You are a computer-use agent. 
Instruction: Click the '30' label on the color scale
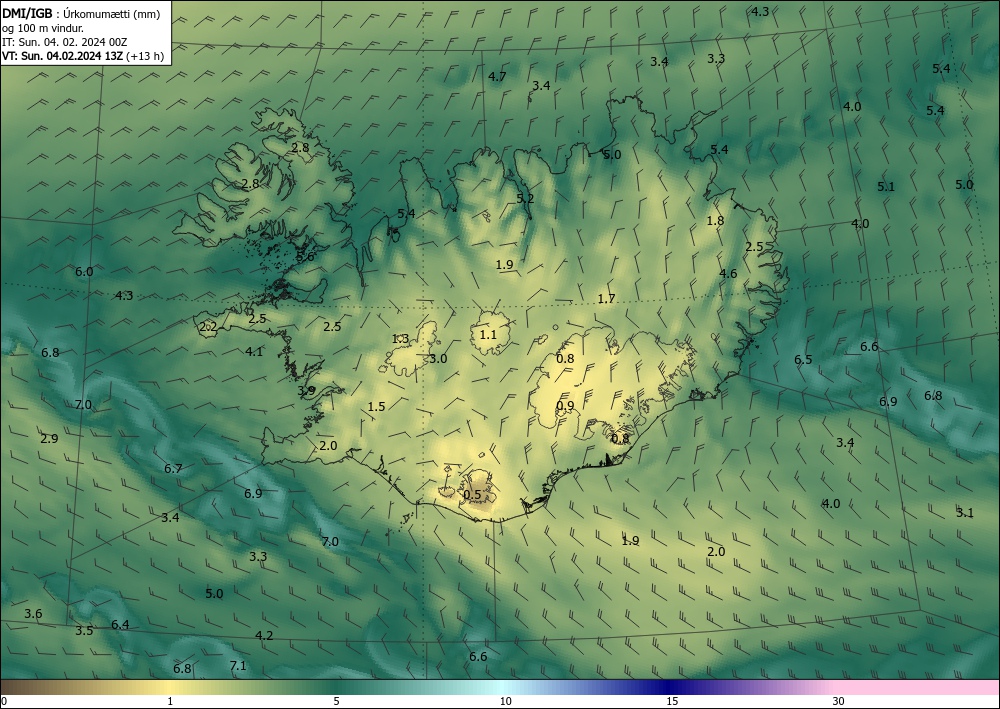click(x=838, y=701)
